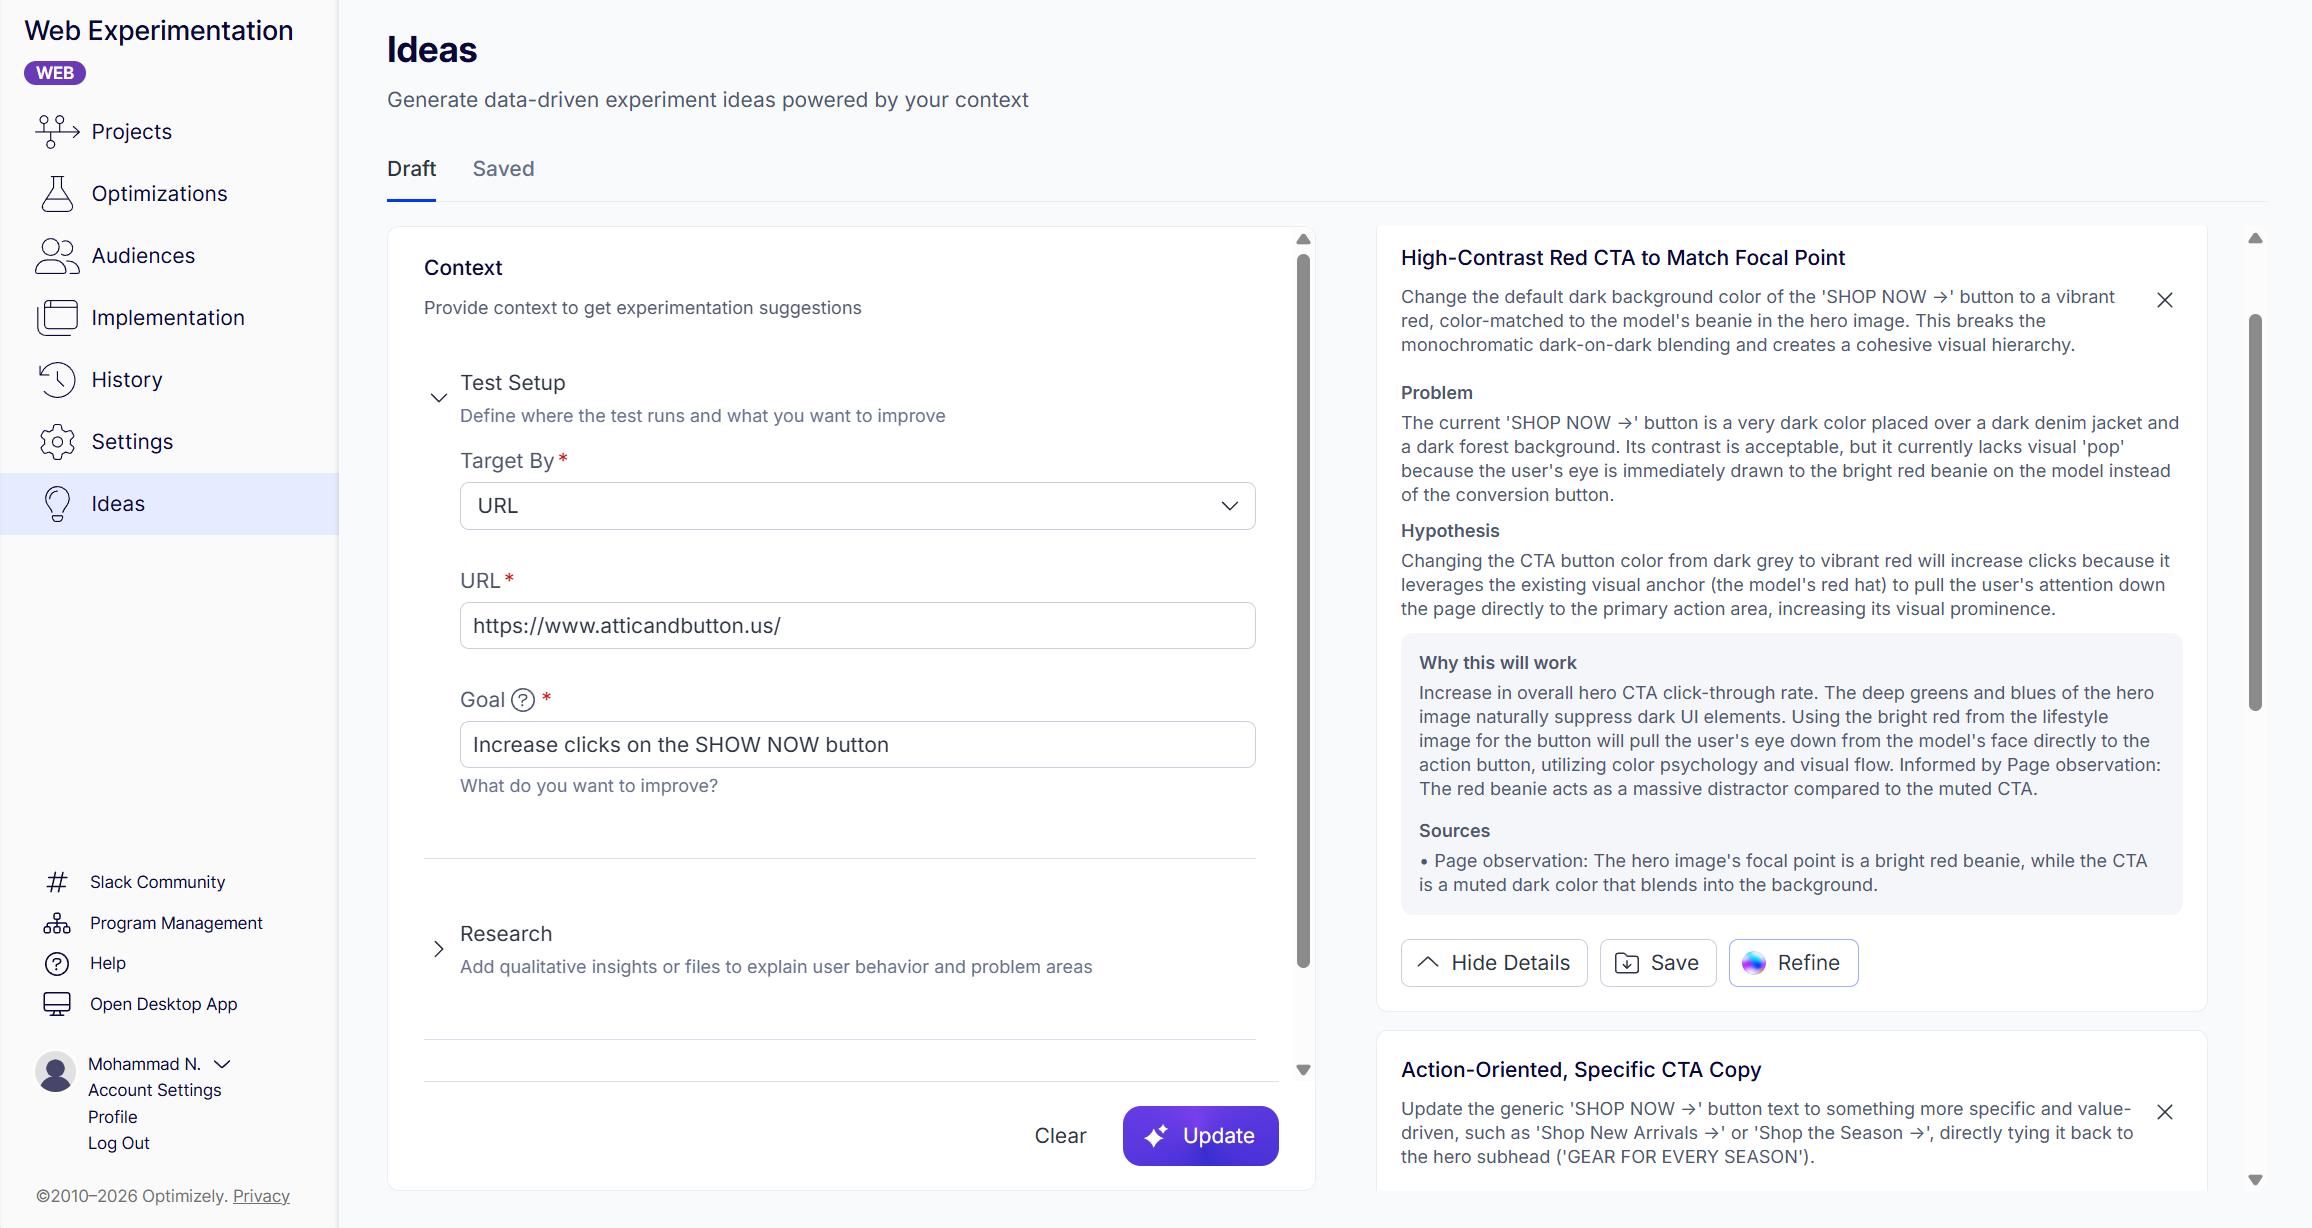Click the Goal help question-mark icon
This screenshot has height=1228, width=2312.
click(523, 700)
